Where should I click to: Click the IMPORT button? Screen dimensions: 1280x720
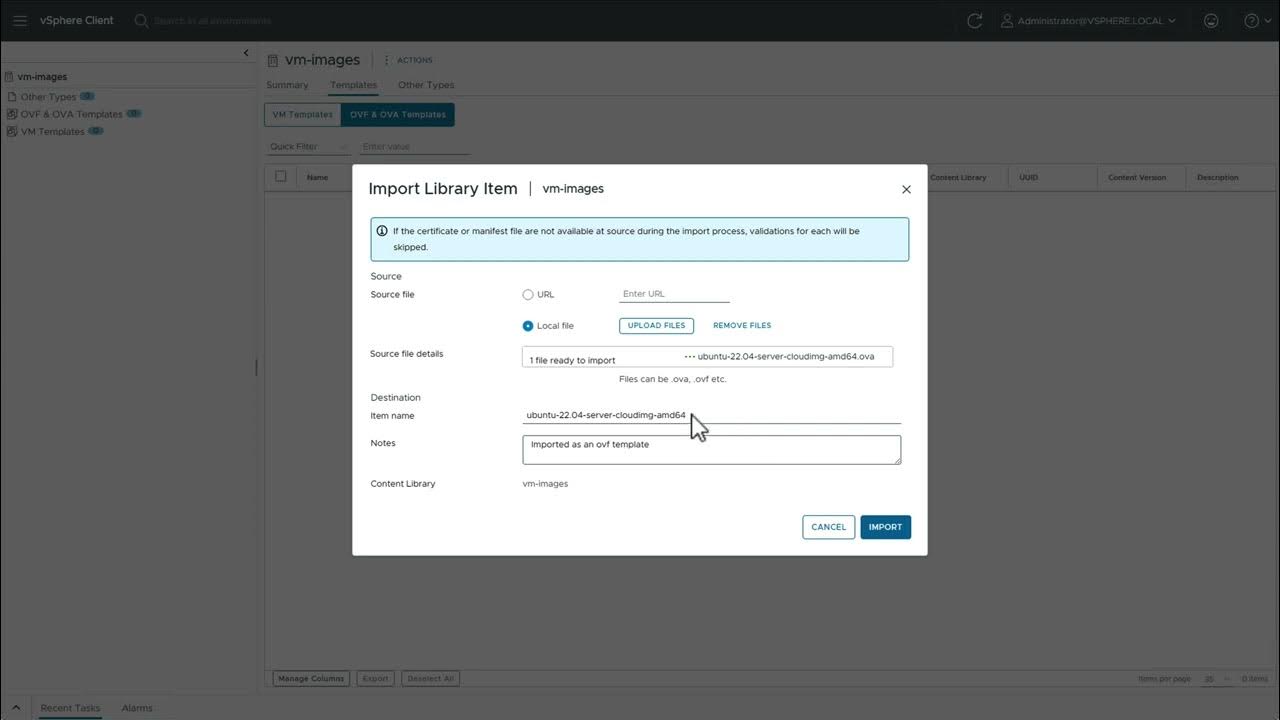pyautogui.click(x=885, y=527)
